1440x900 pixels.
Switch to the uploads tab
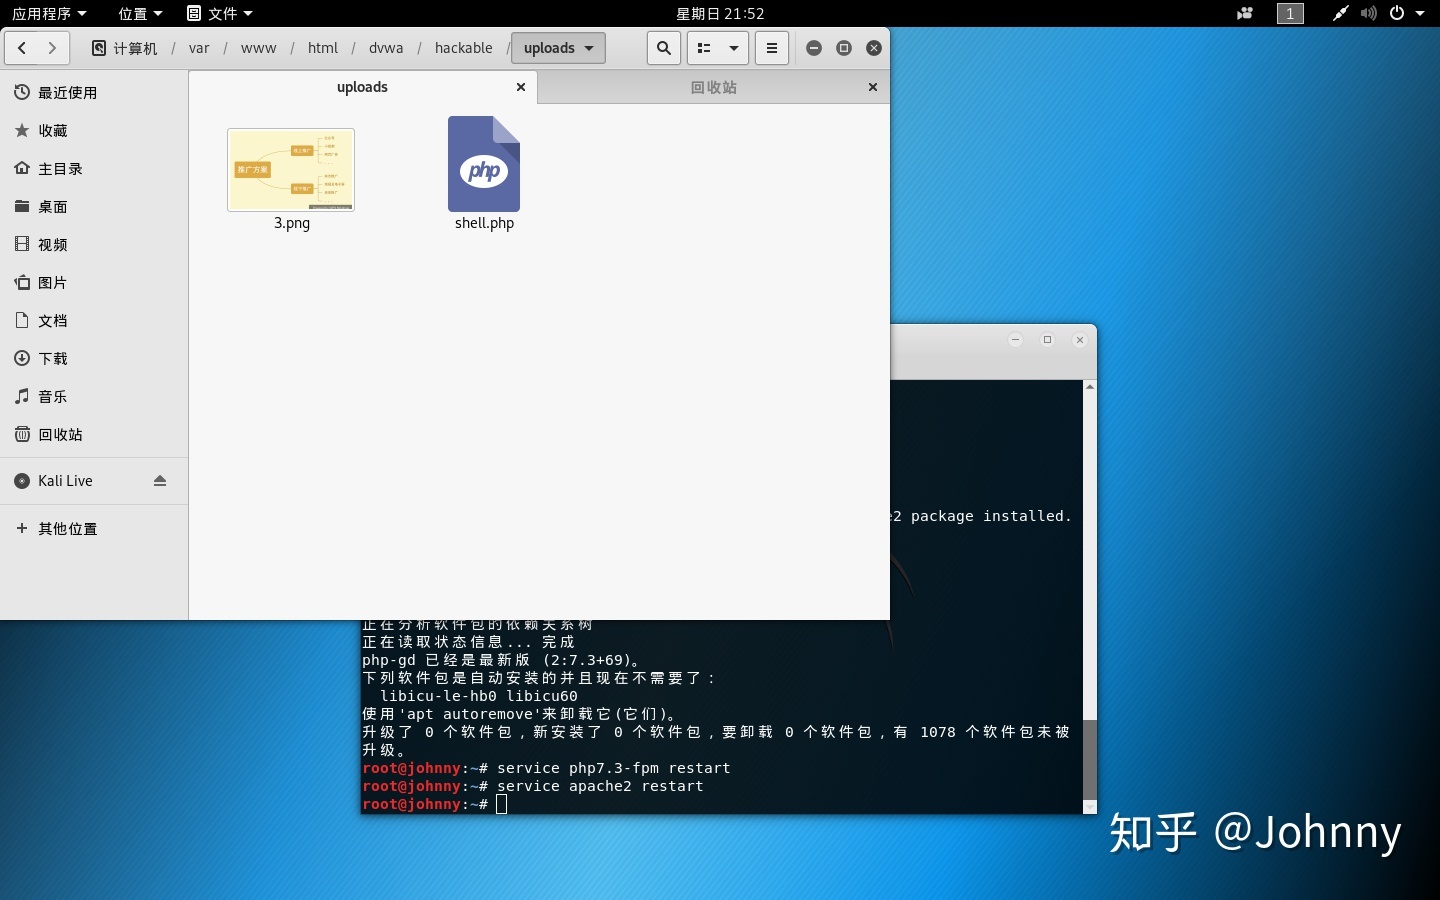tap(362, 87)
